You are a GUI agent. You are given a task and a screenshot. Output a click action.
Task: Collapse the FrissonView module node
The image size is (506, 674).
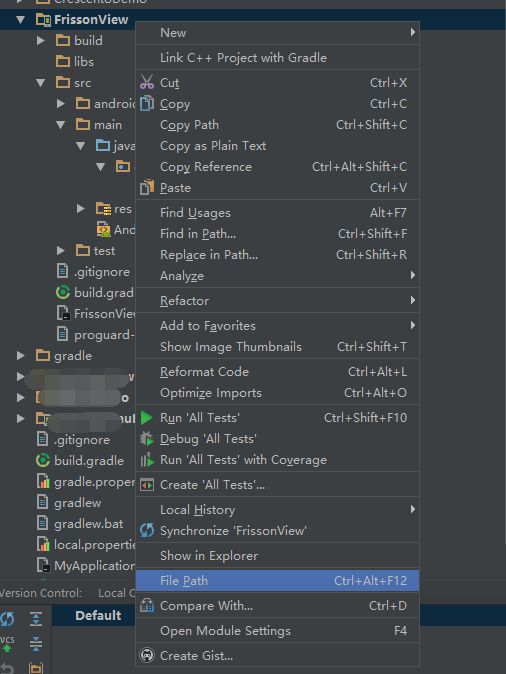[x=20, y=19]
